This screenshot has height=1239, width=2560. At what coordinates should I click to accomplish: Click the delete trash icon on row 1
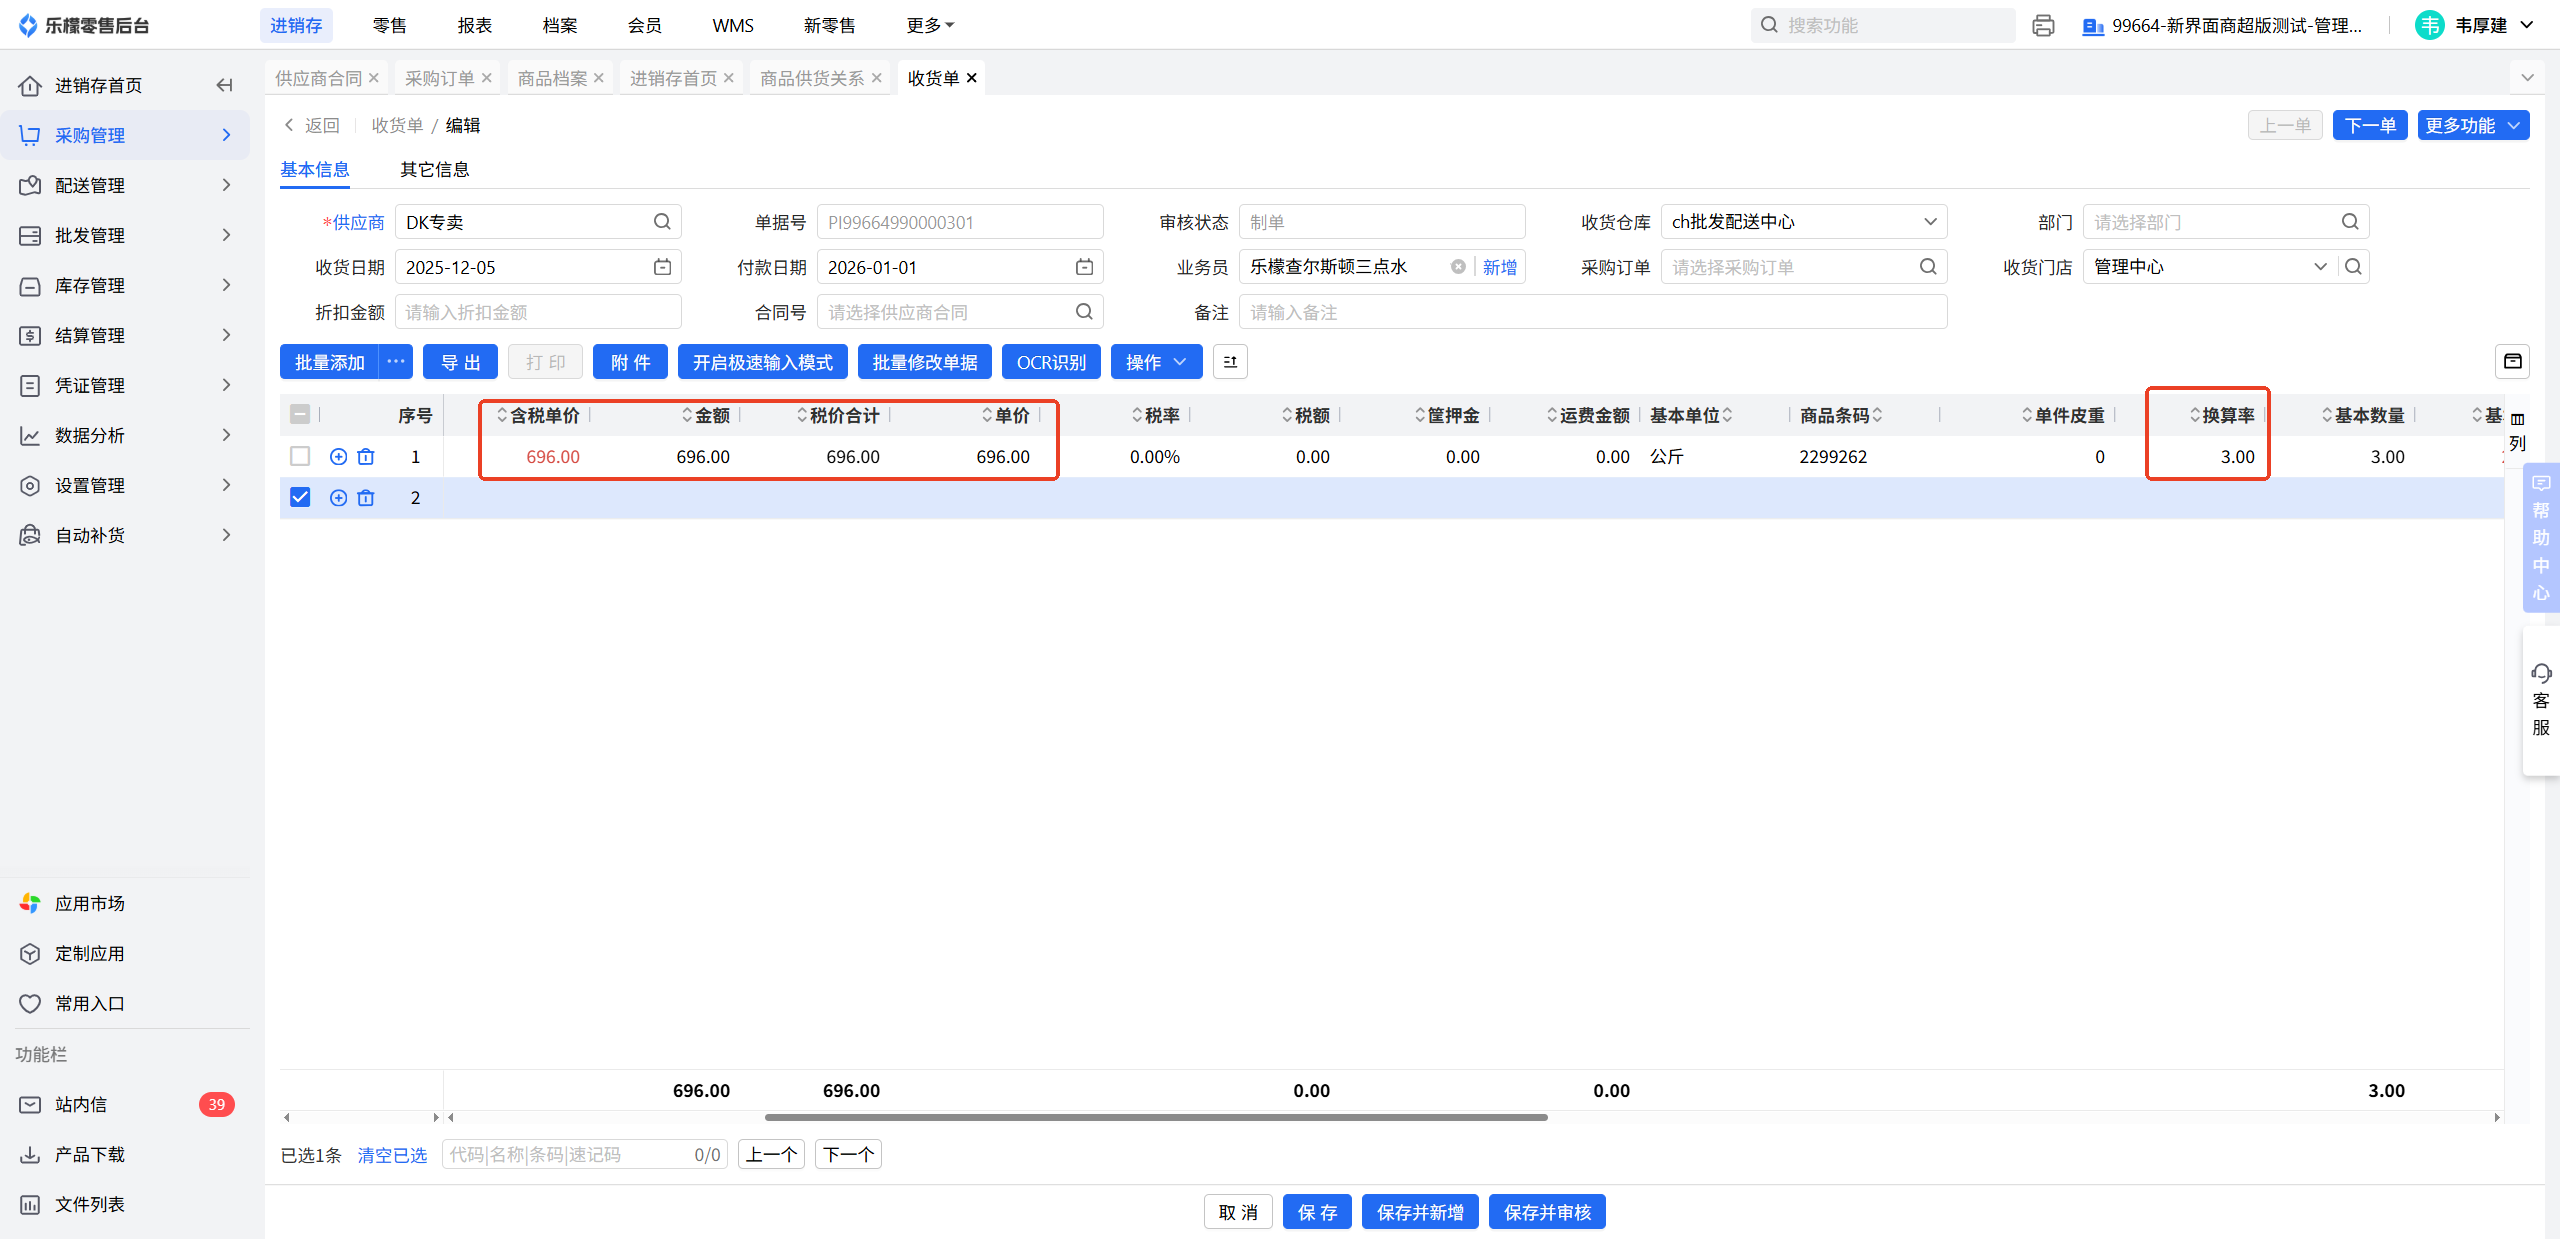[366, 457]
